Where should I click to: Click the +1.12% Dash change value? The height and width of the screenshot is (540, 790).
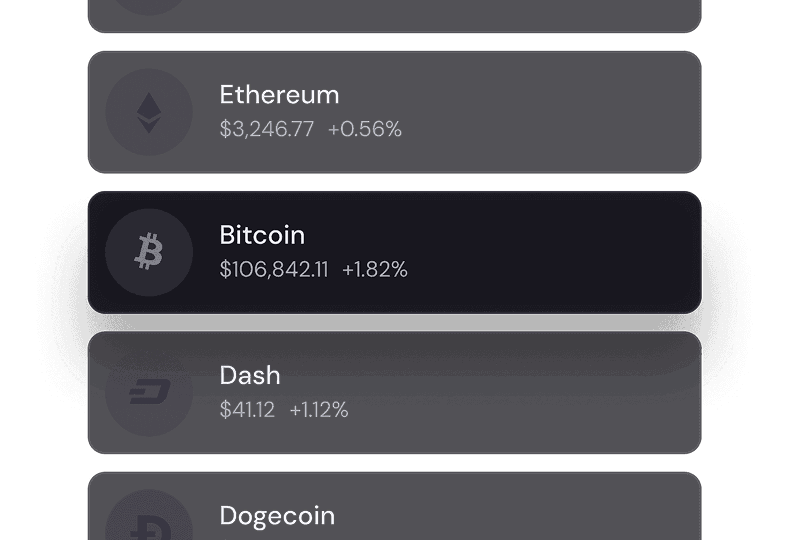(x=319, y=409)
